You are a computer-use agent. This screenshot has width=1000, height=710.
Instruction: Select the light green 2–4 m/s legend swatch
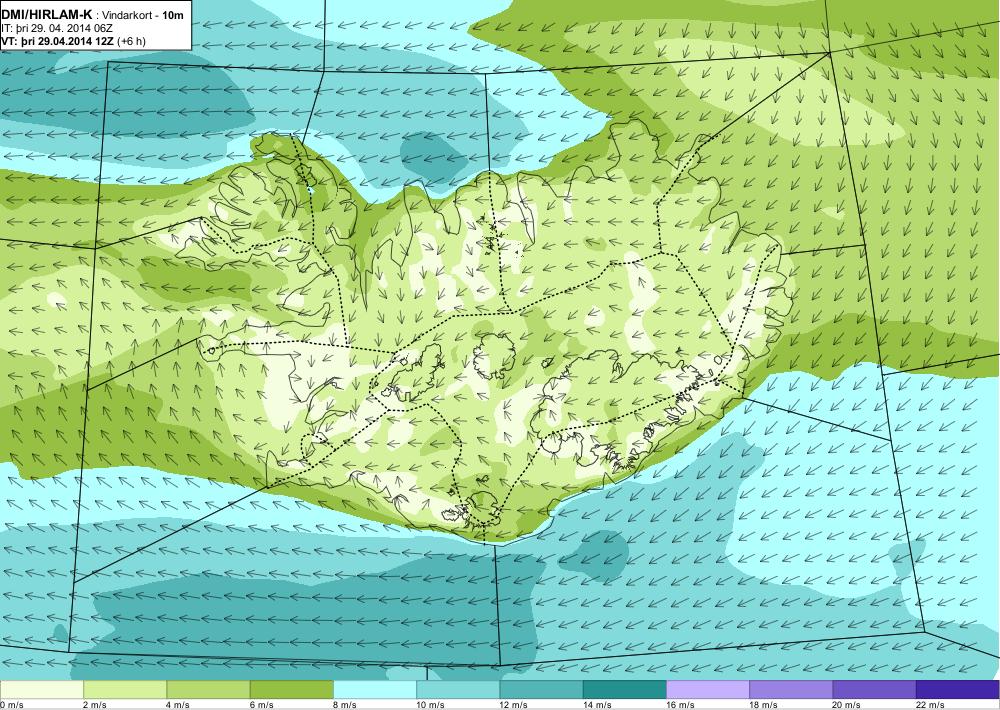click(x=125, y=690)
